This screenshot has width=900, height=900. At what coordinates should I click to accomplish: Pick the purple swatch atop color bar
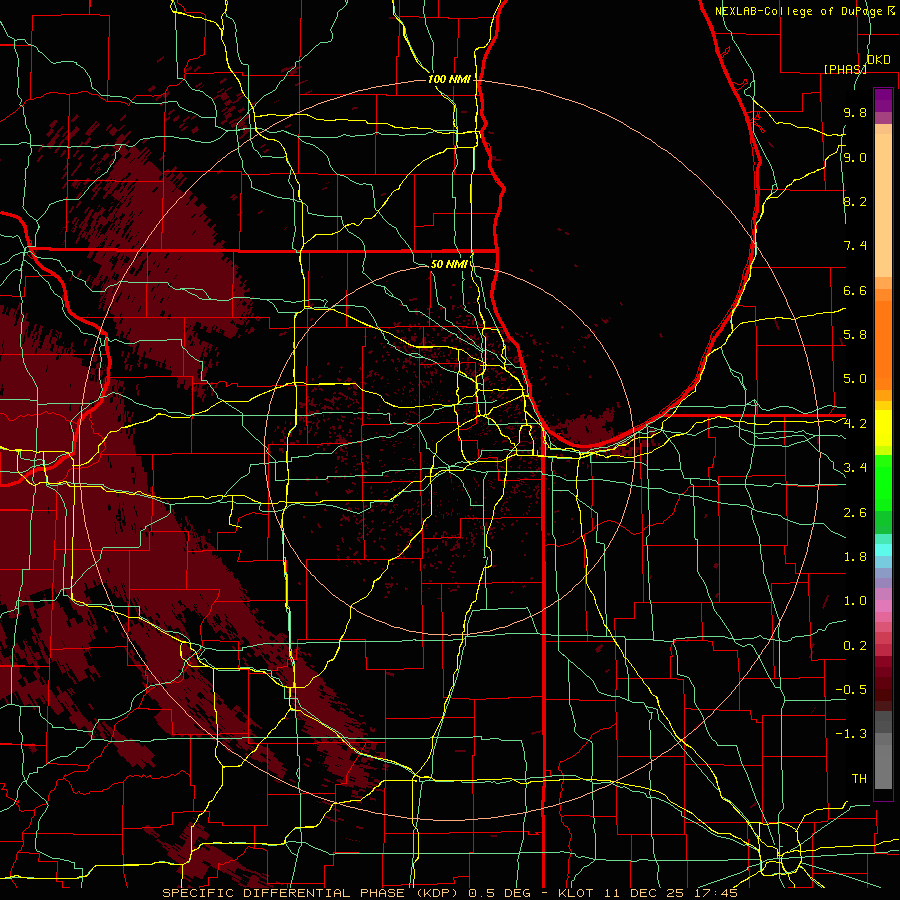pyautogui.click(x=883, y=100)
